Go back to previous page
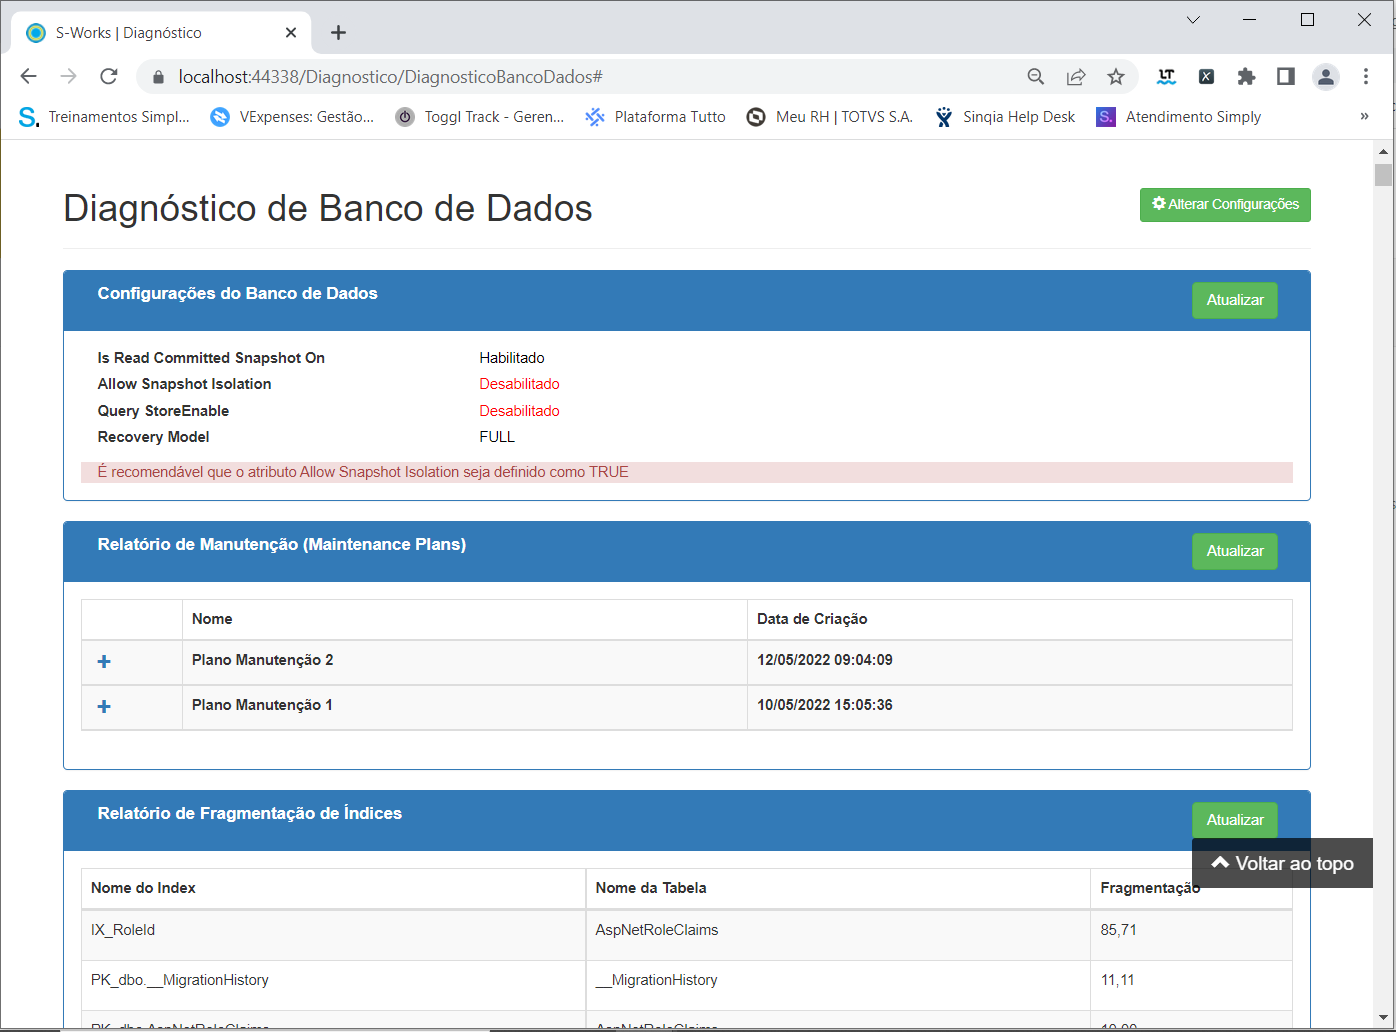Viewport: 1396px width, 1032px height. [28, 77]
